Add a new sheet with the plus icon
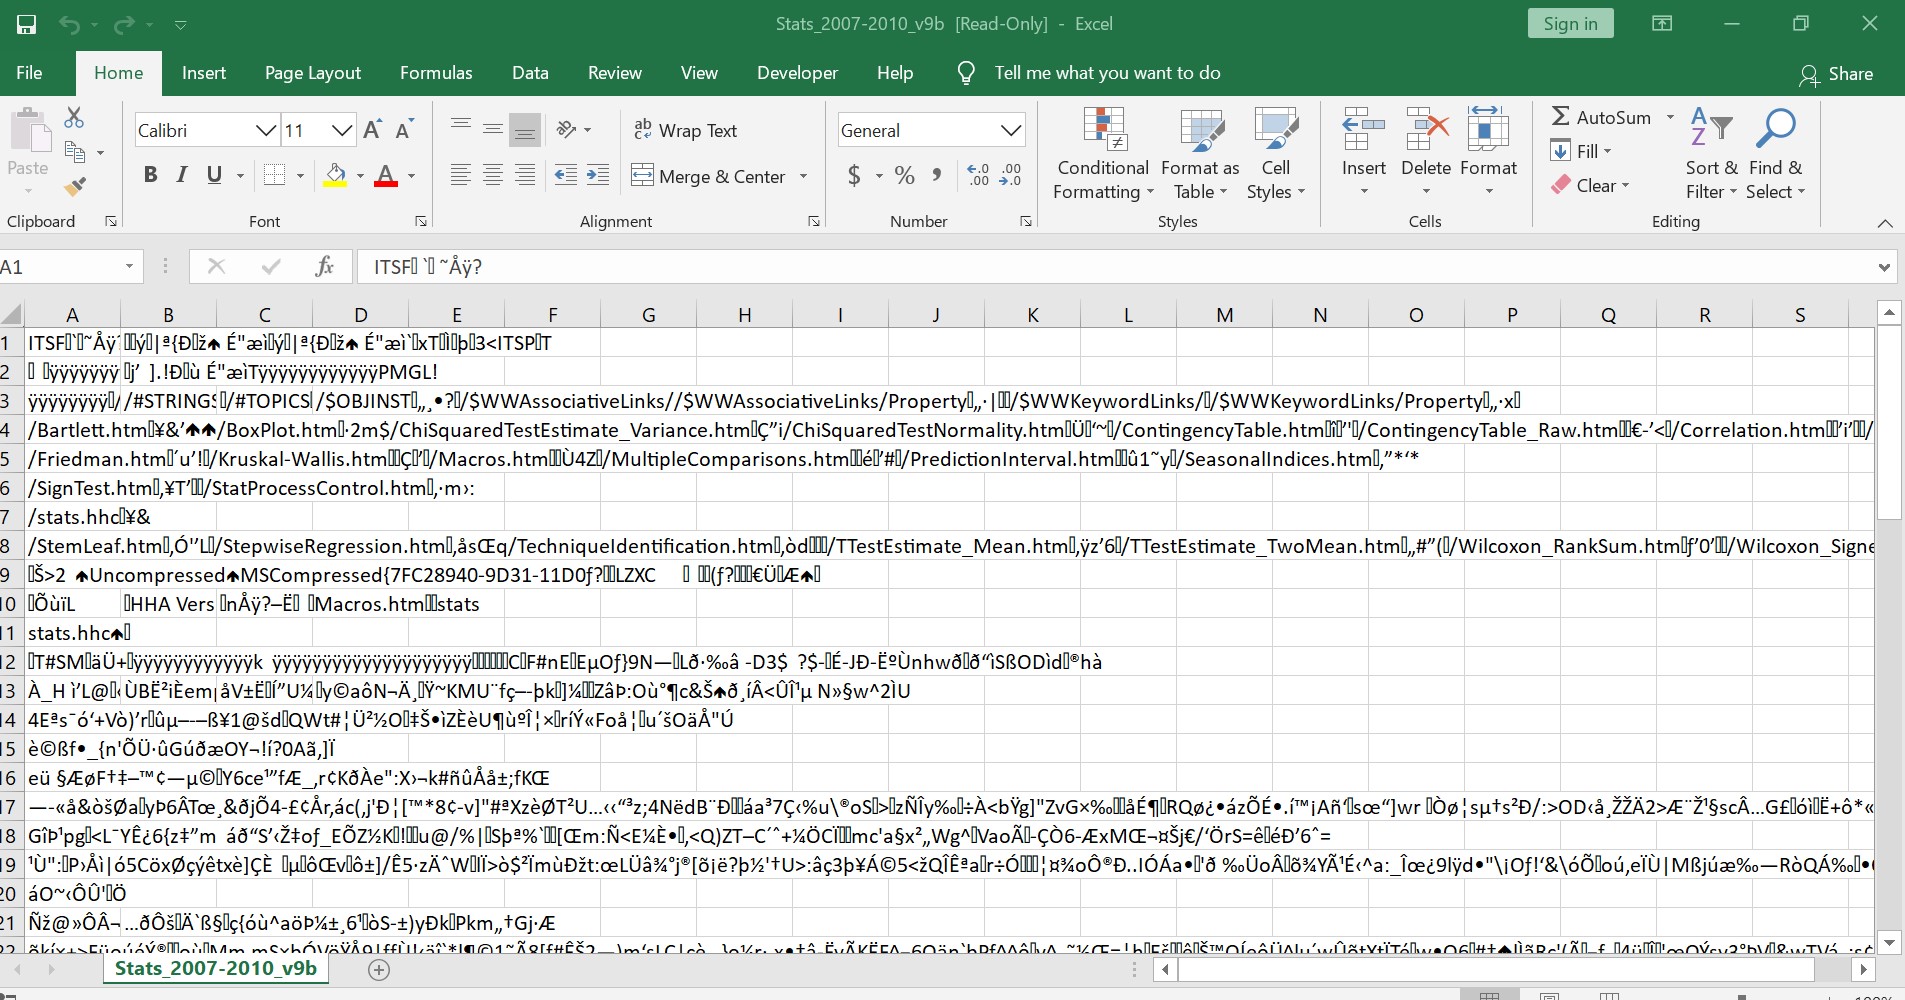1905x1000 pixels. [x=379, y=969]
